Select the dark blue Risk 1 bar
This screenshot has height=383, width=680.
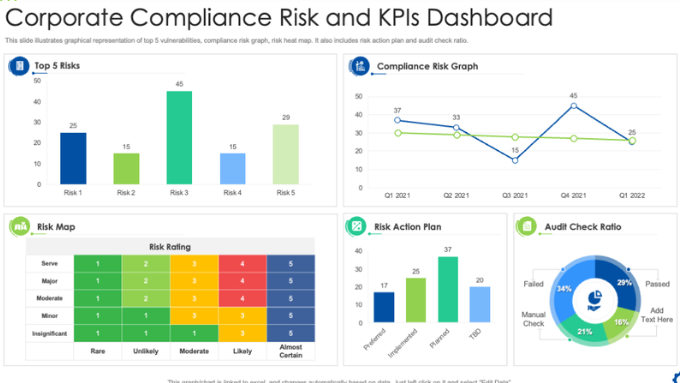click(x=73, y=158)
